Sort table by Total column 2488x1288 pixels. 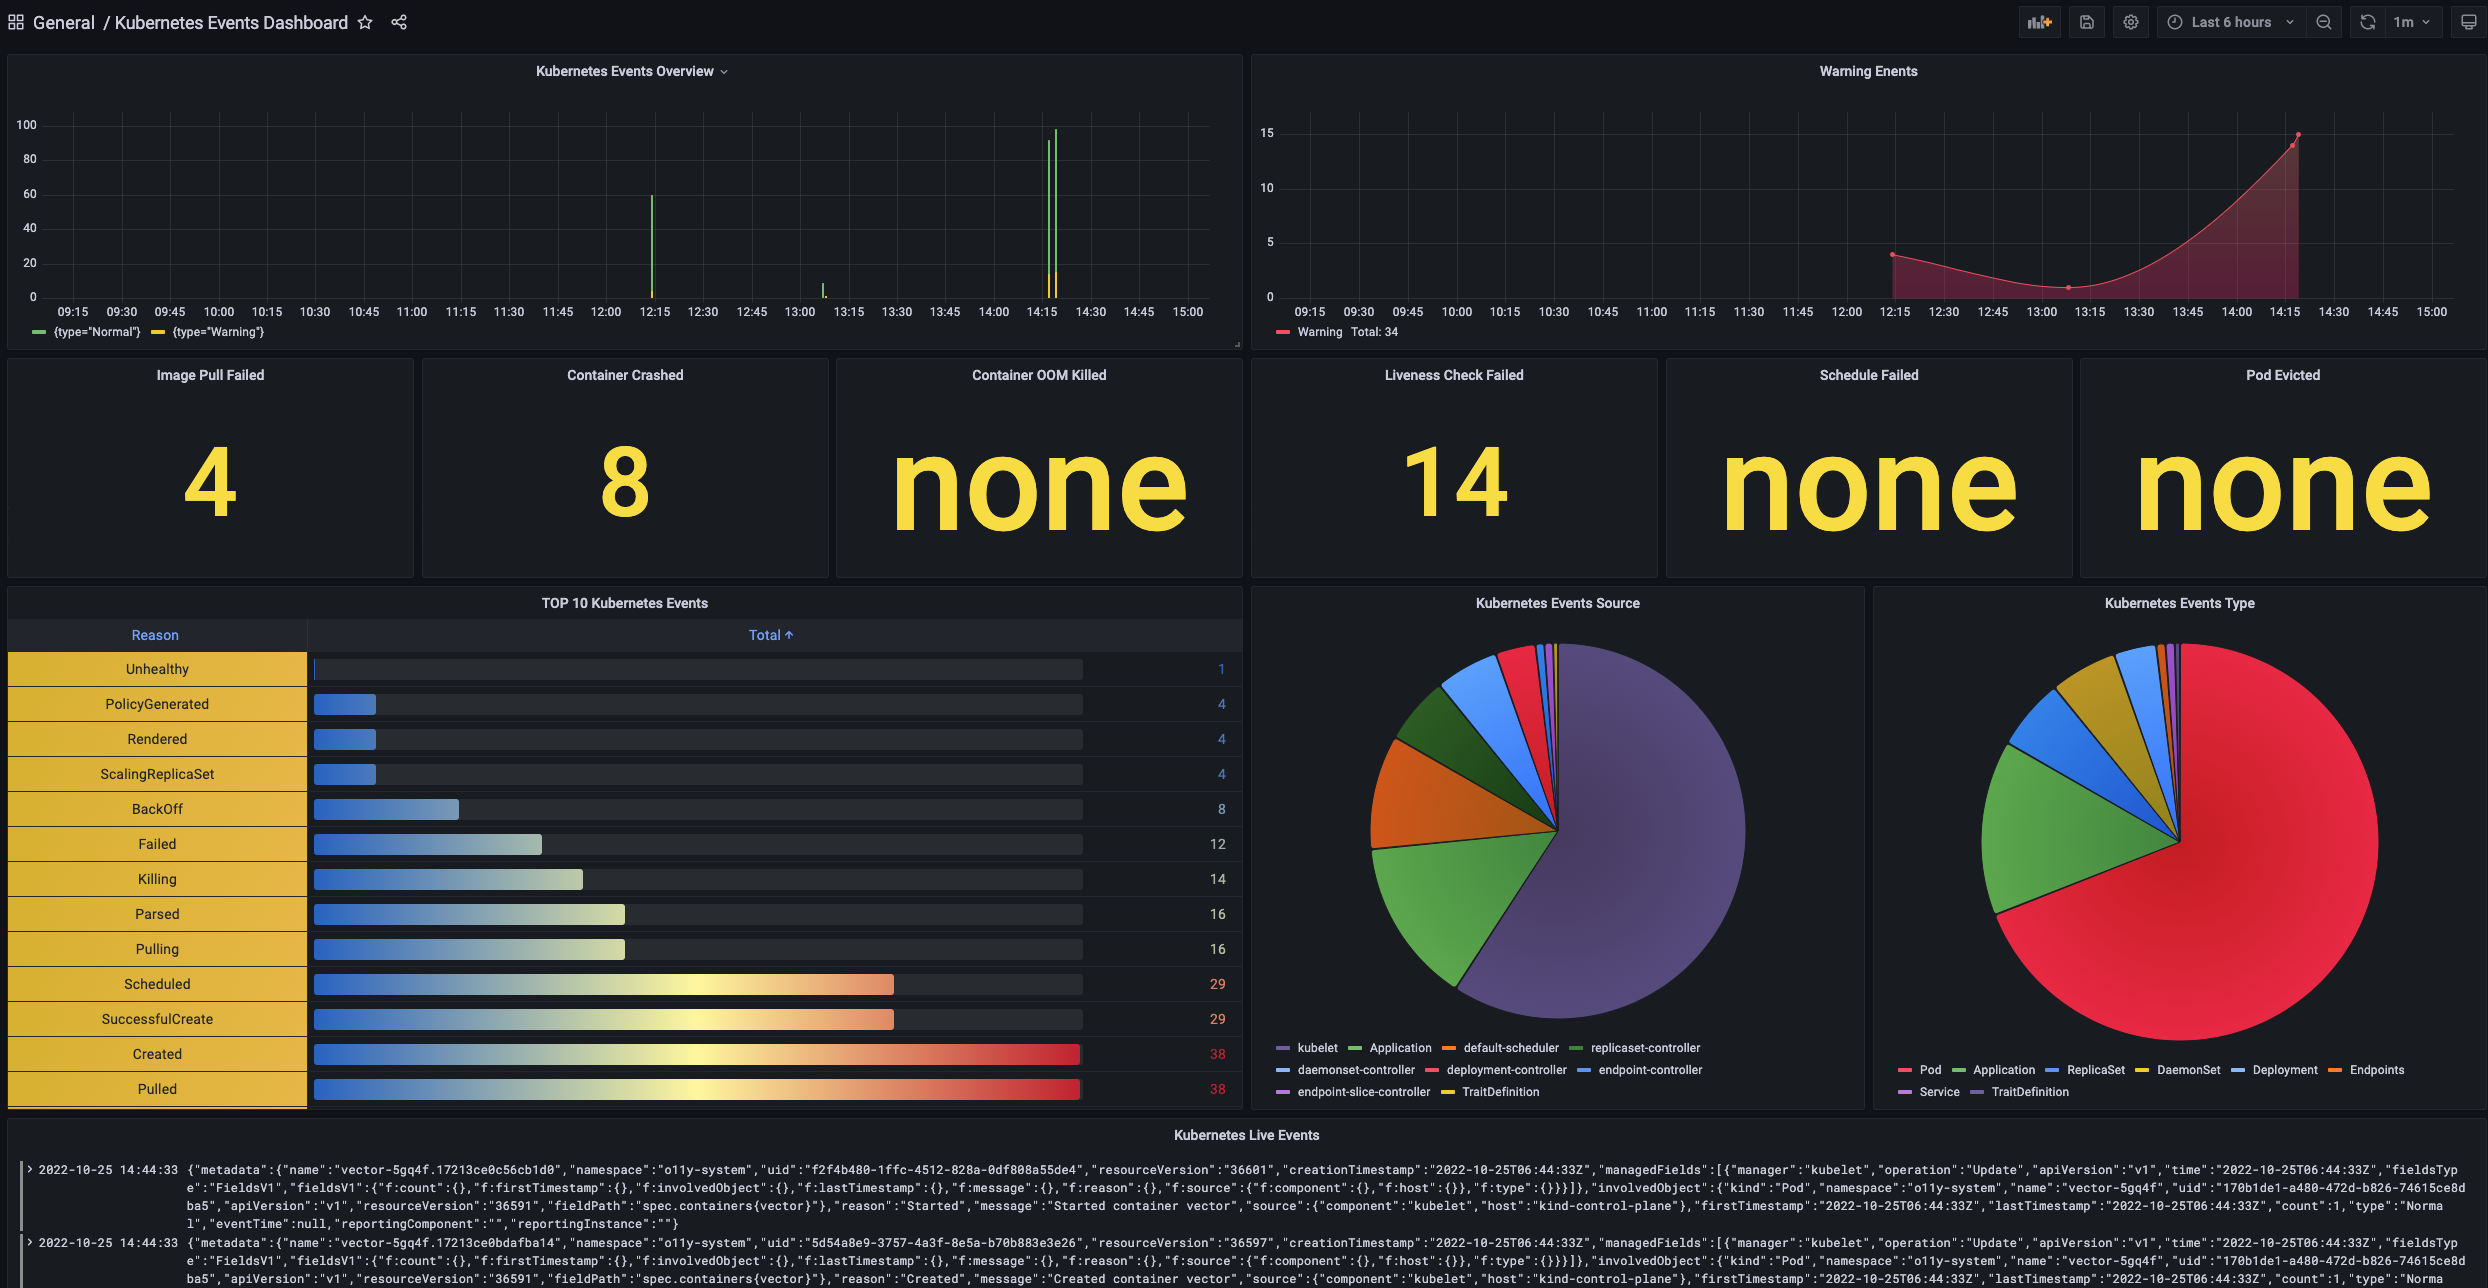(x=770, y=635)
